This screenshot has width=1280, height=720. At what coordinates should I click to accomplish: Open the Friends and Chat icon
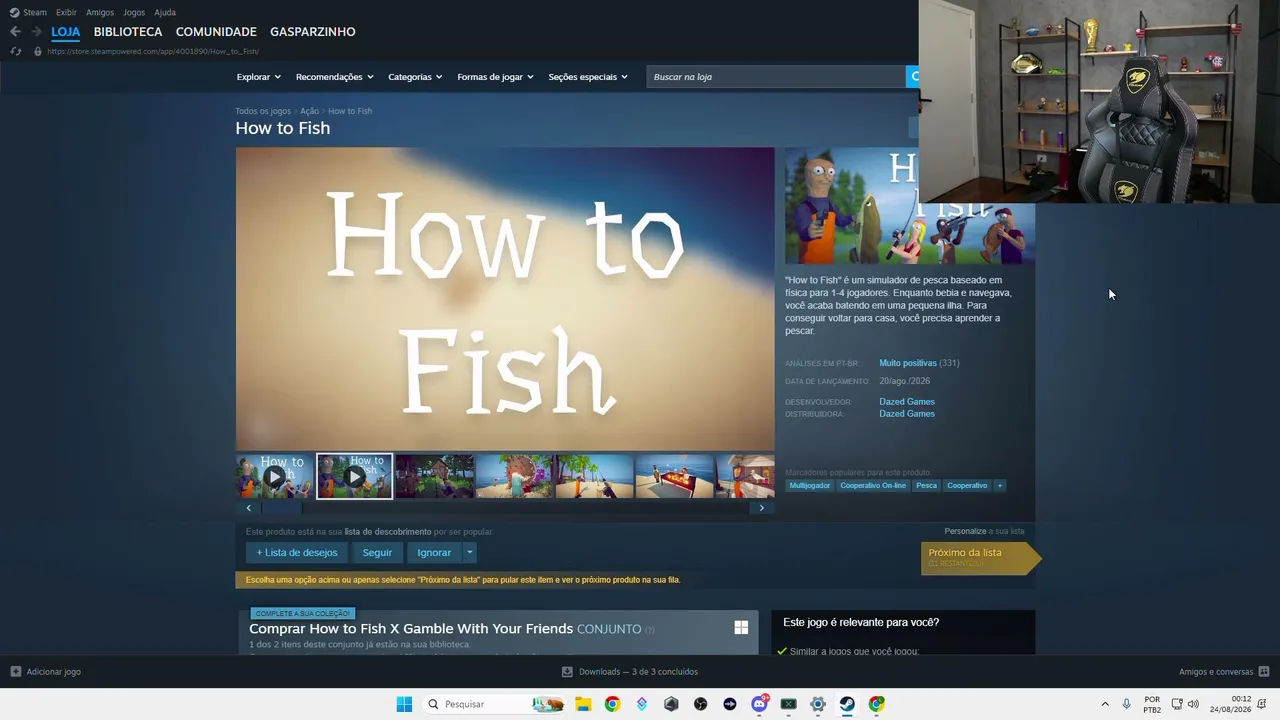click(x=1264, y=672)
